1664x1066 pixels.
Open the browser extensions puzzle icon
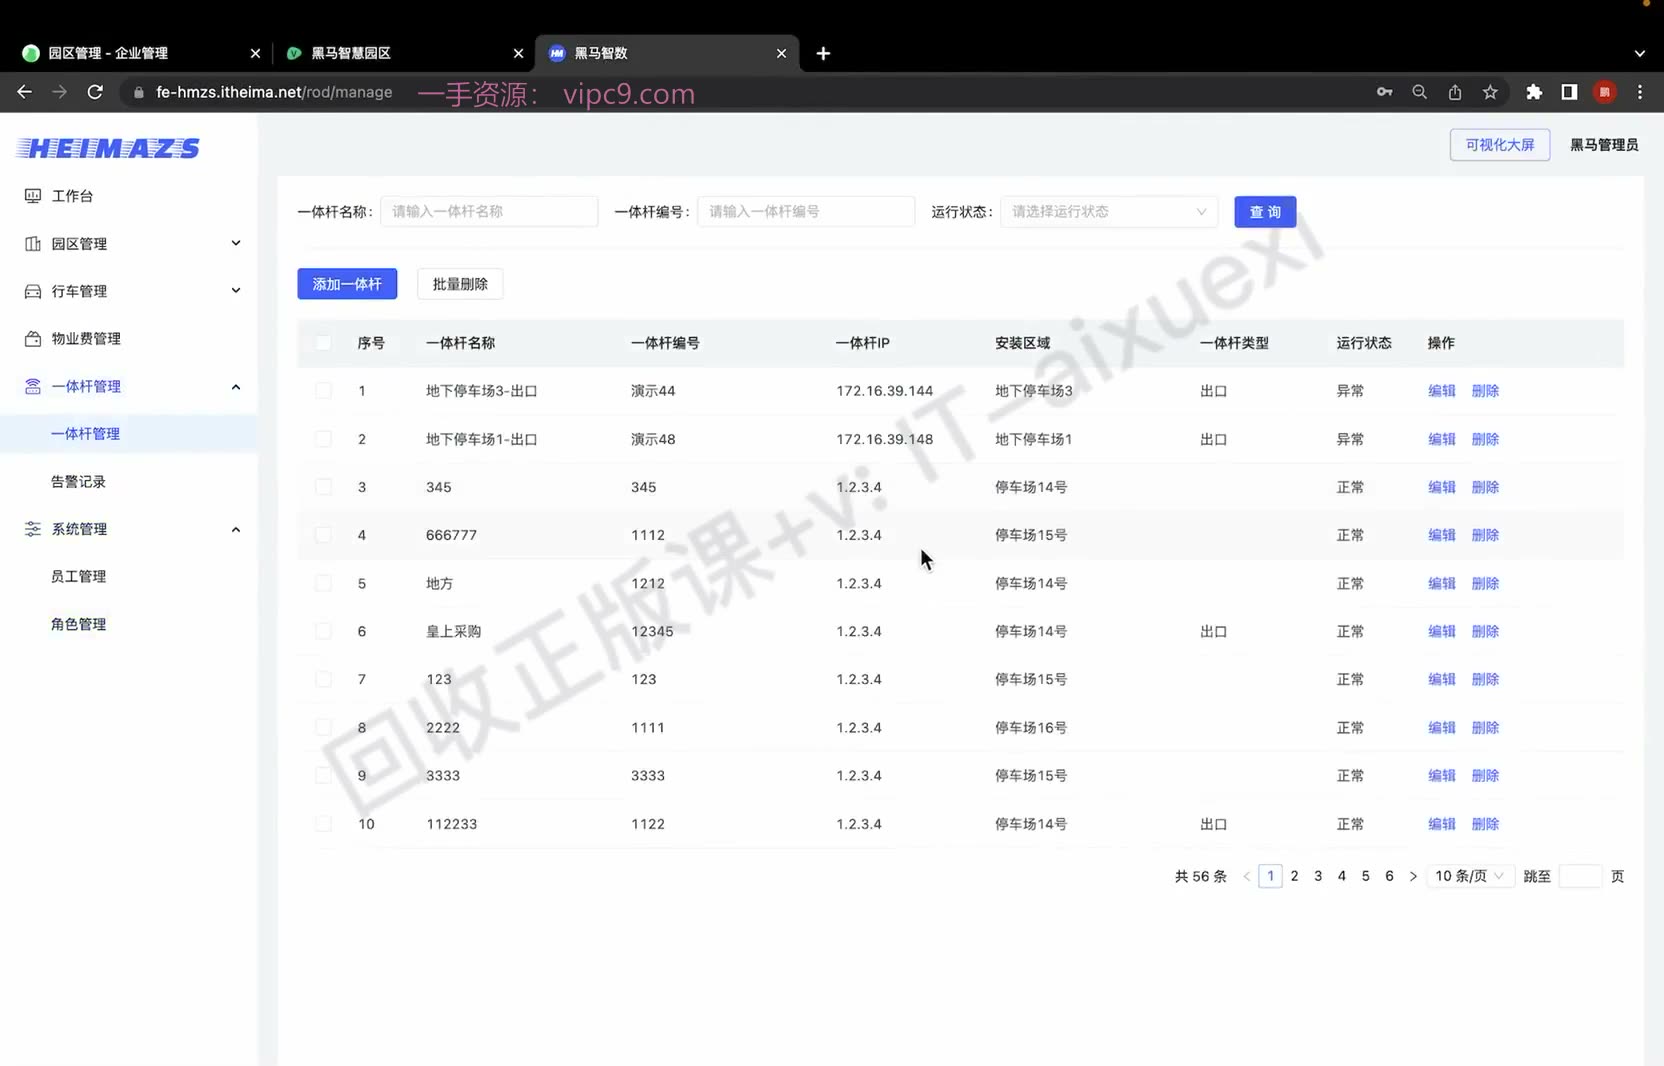tap(1534, 92)
